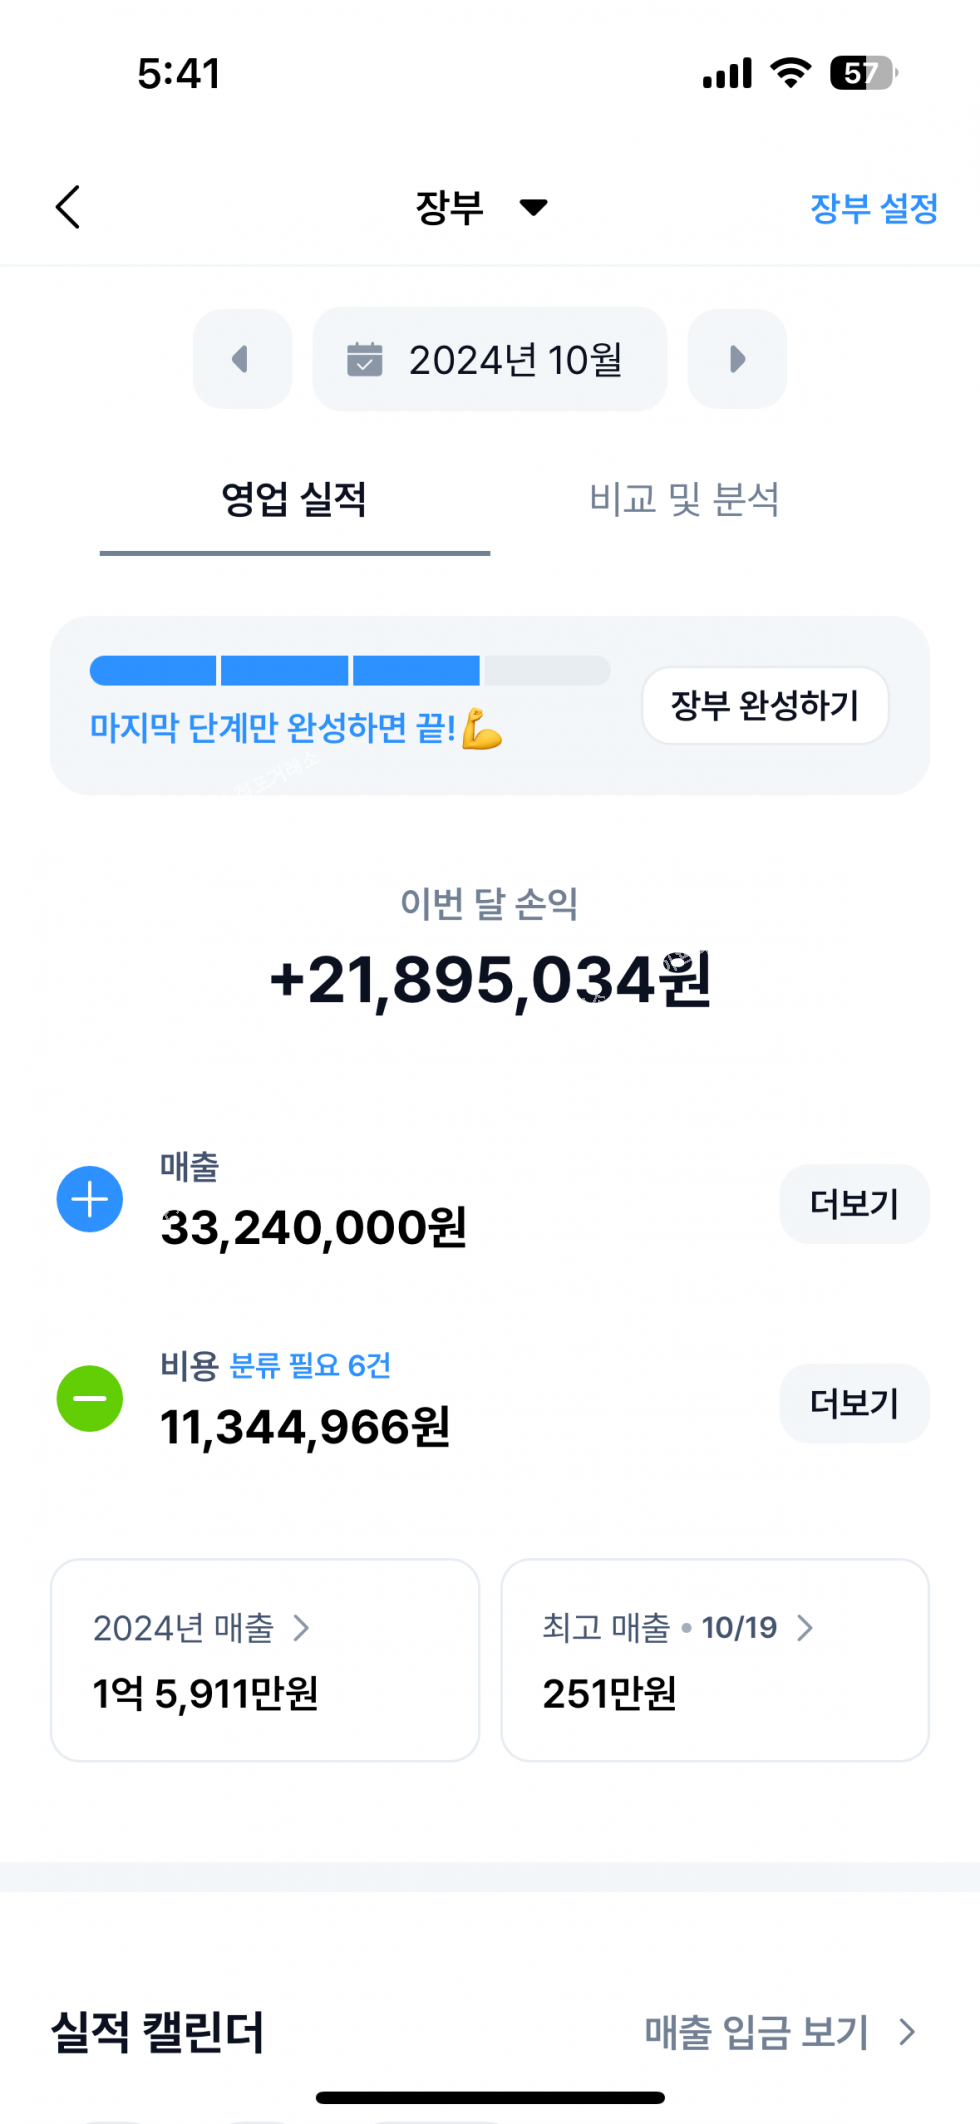
Task: Tap the Wi-Fi status icon
Action: click(x=790, y=73)
